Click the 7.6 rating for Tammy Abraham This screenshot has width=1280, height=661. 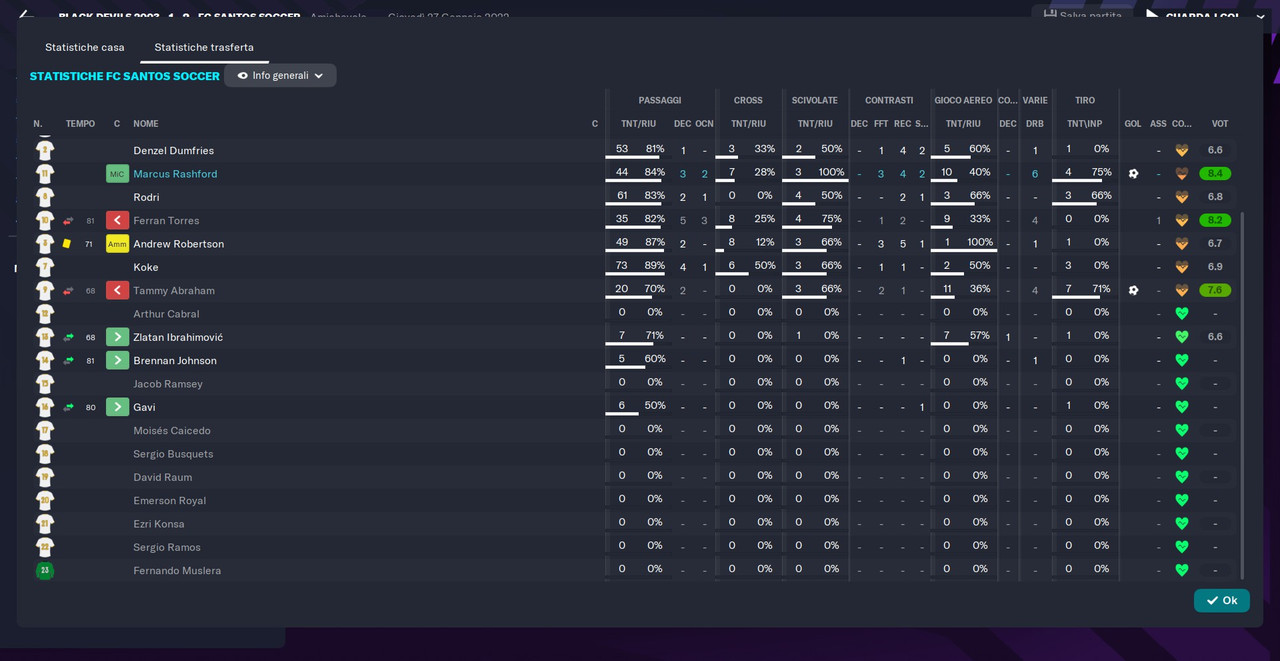point(1215,291)
